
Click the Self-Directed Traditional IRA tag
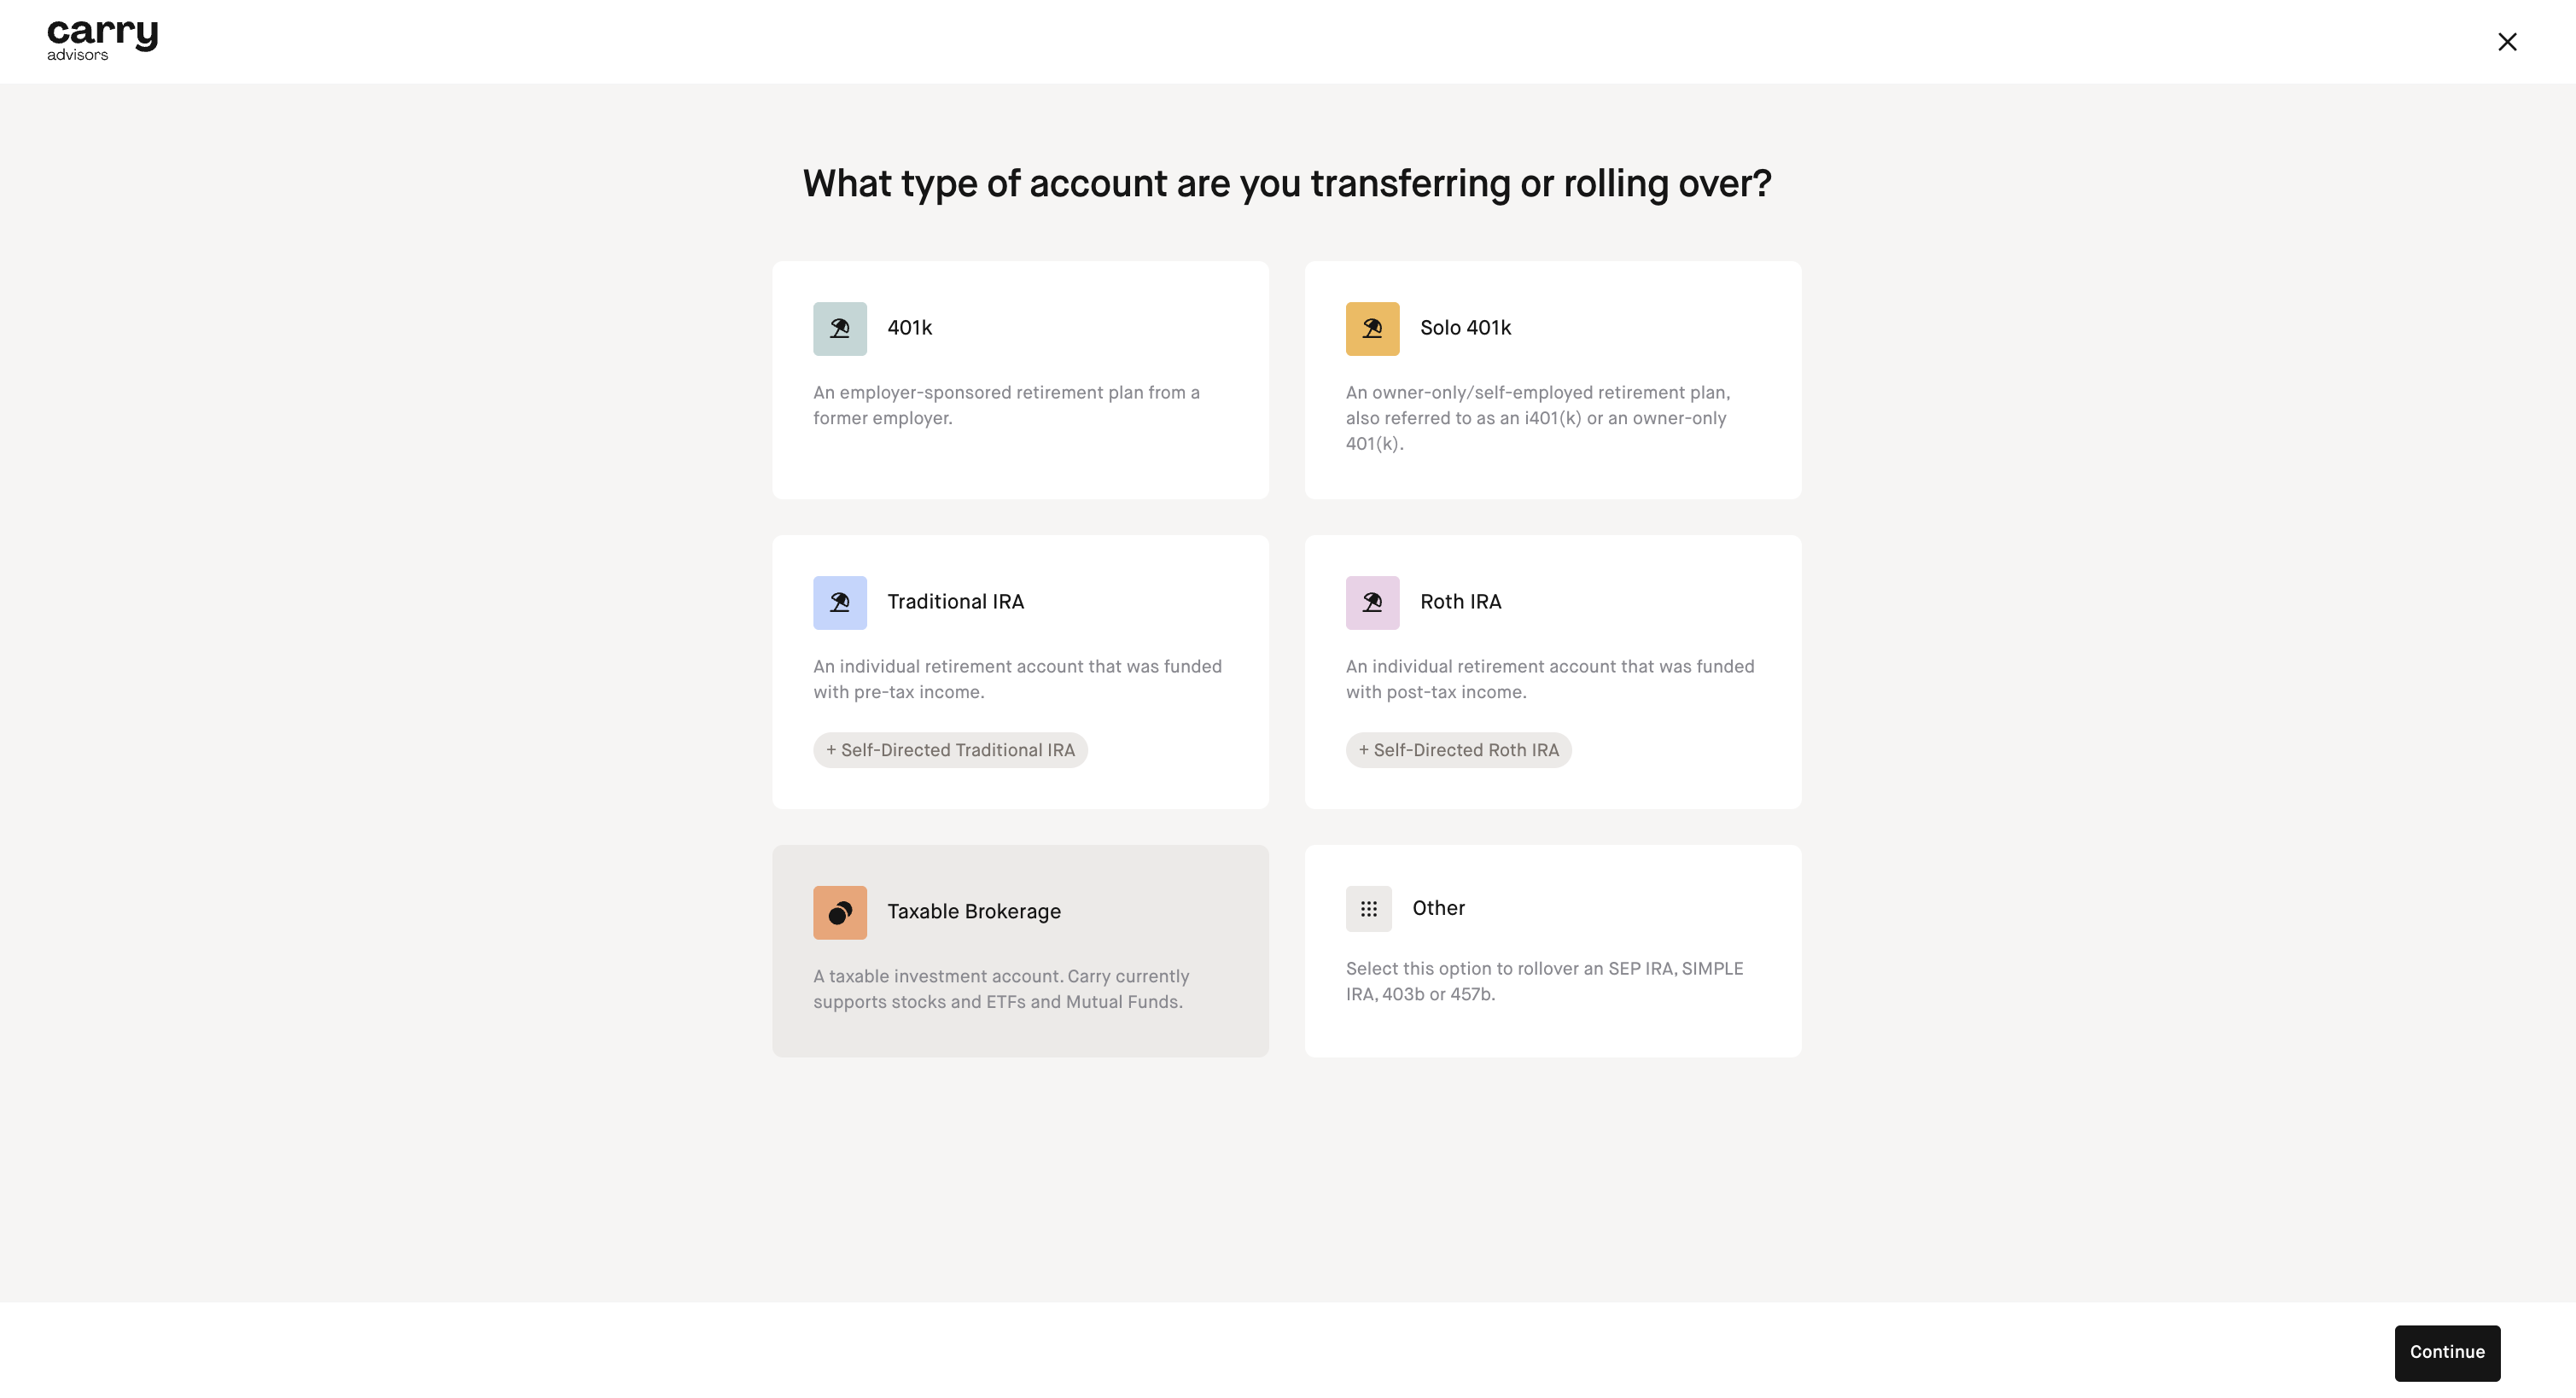click(950, 750)
